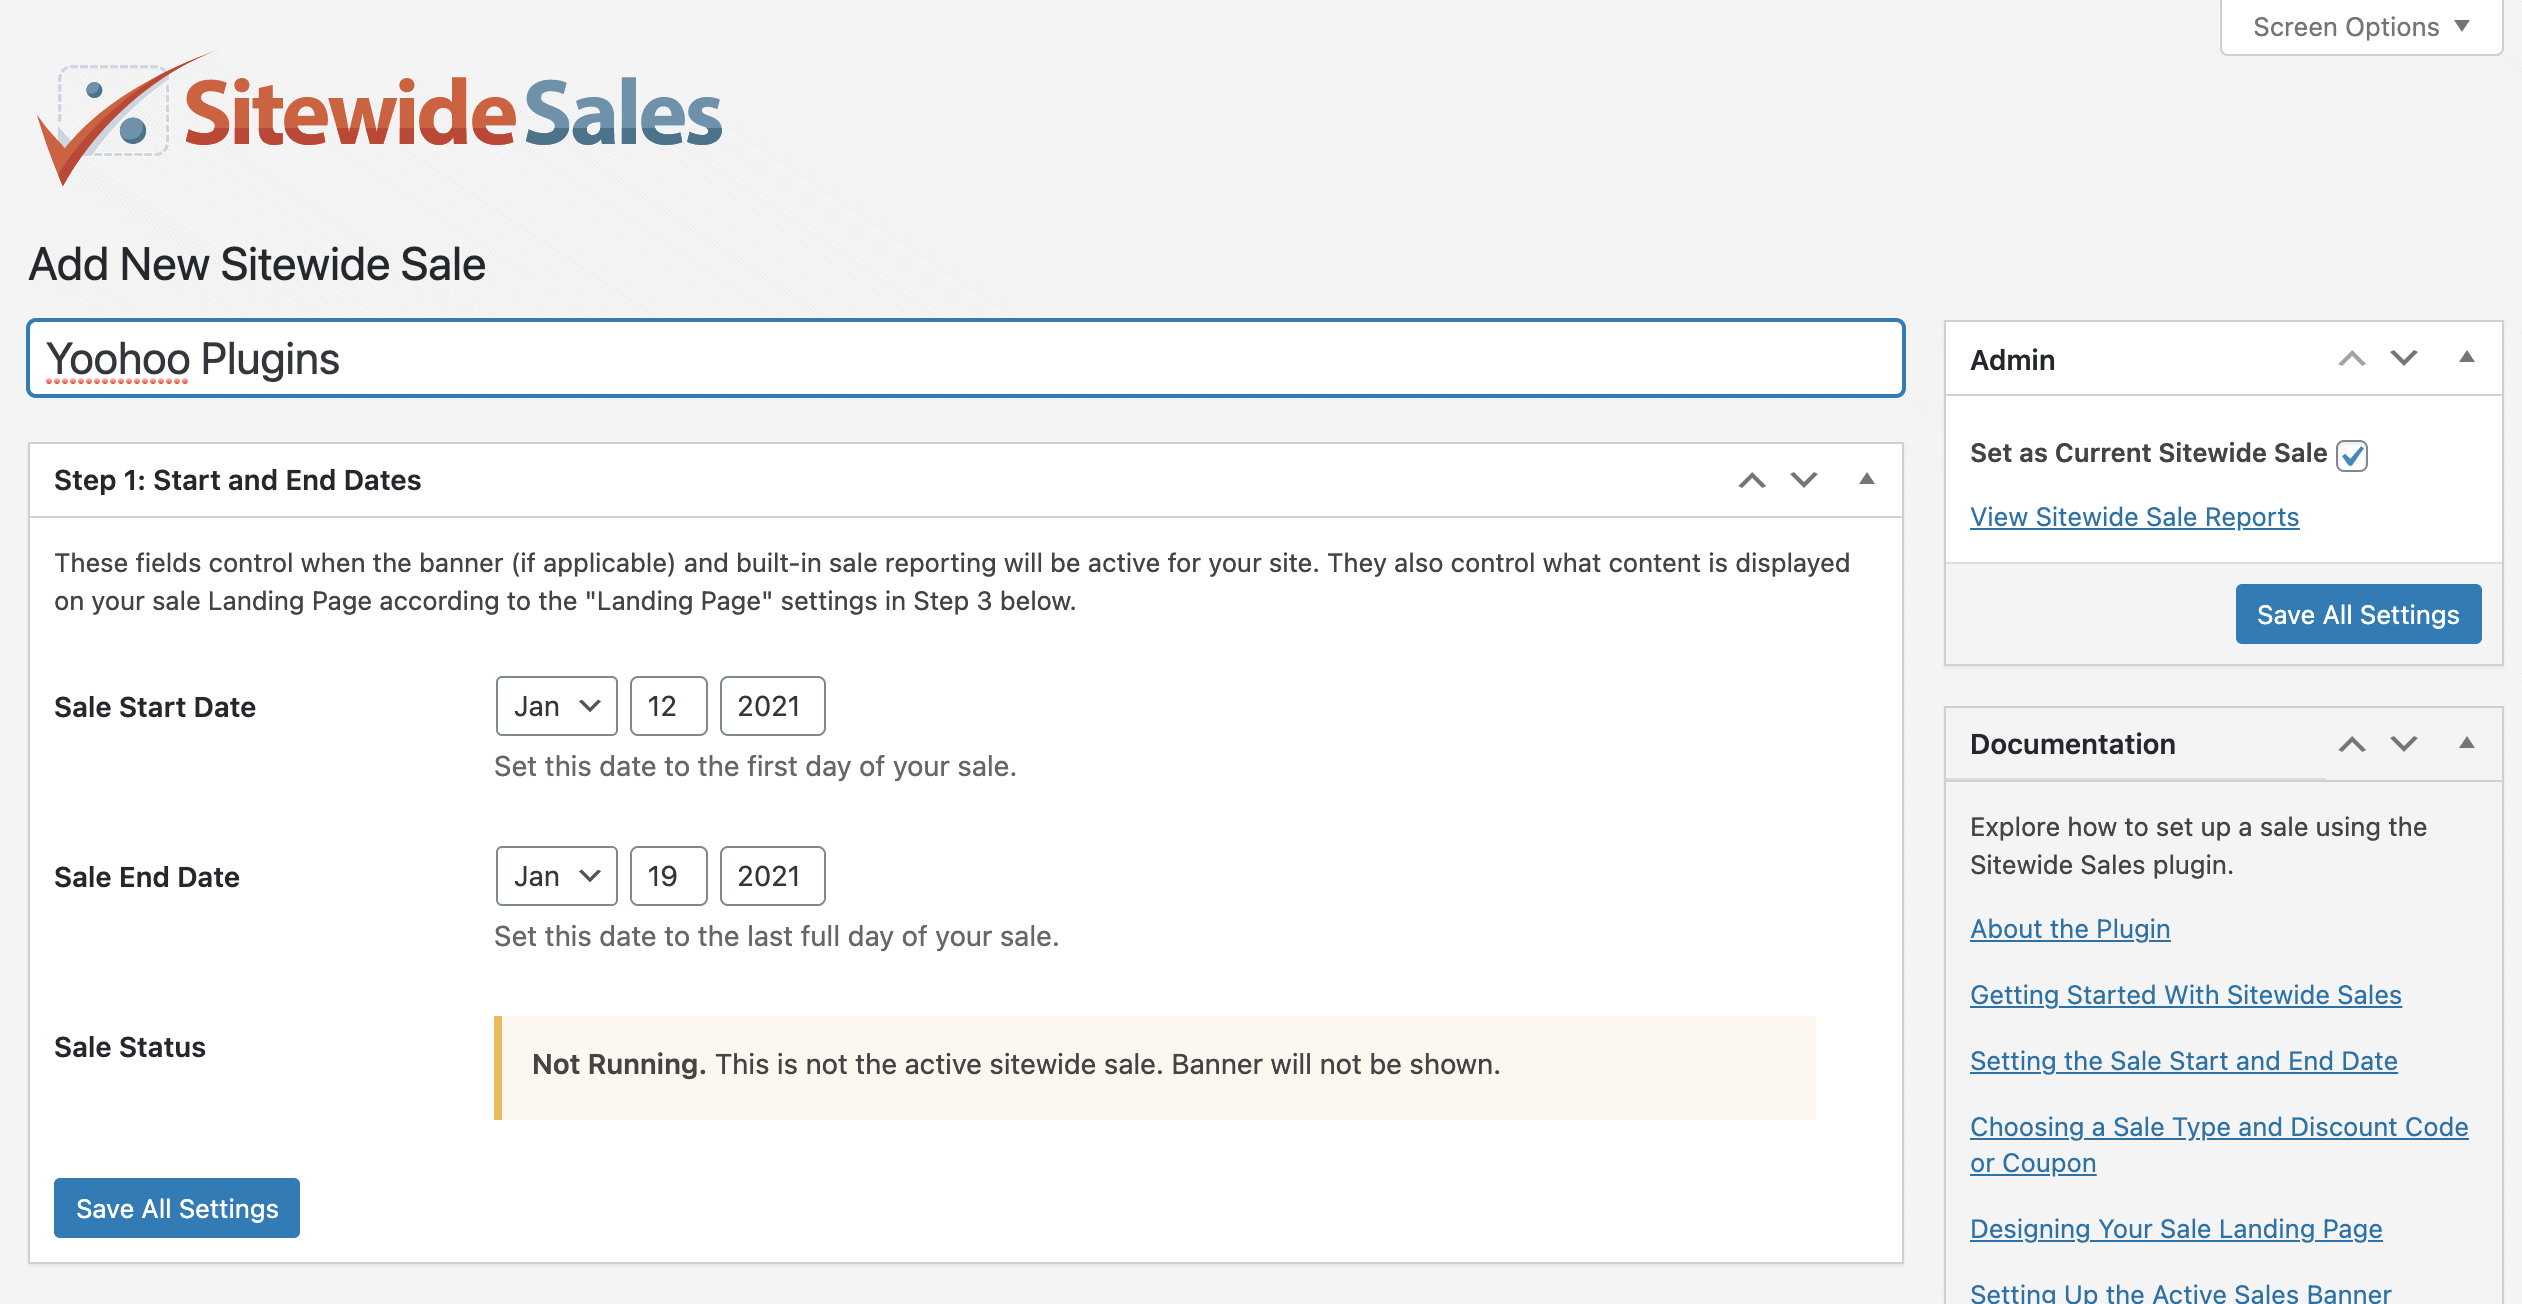
Task: Move Documentation panel down
Action: (2404, 744)
